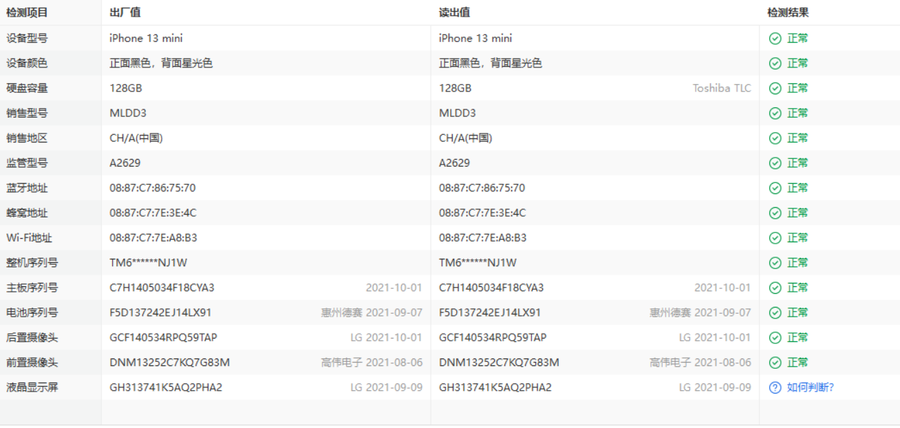
Task: Click the Toshiba TLC storage note
Action: pos(722,88)
